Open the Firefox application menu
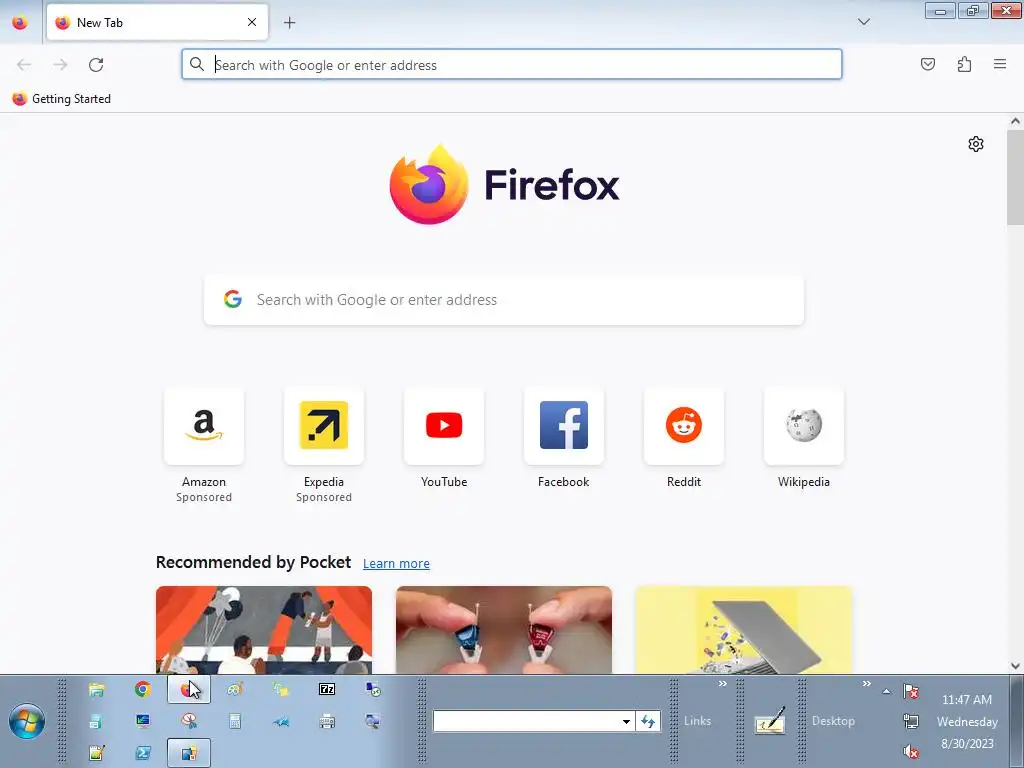The image size is (1024, 768). point(1000,64)
